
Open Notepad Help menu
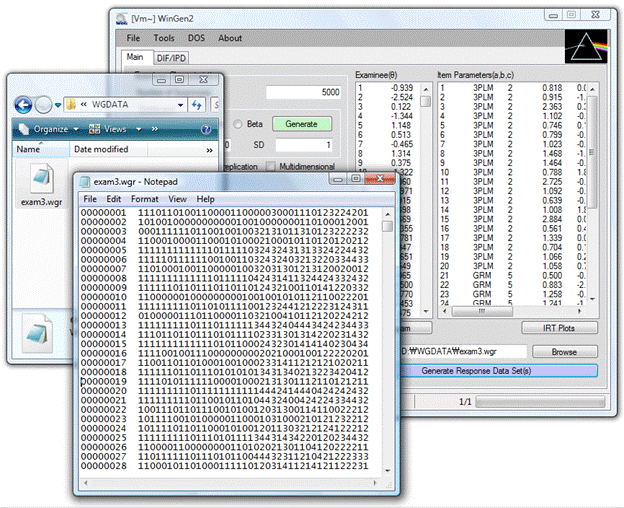coord(205,199)
